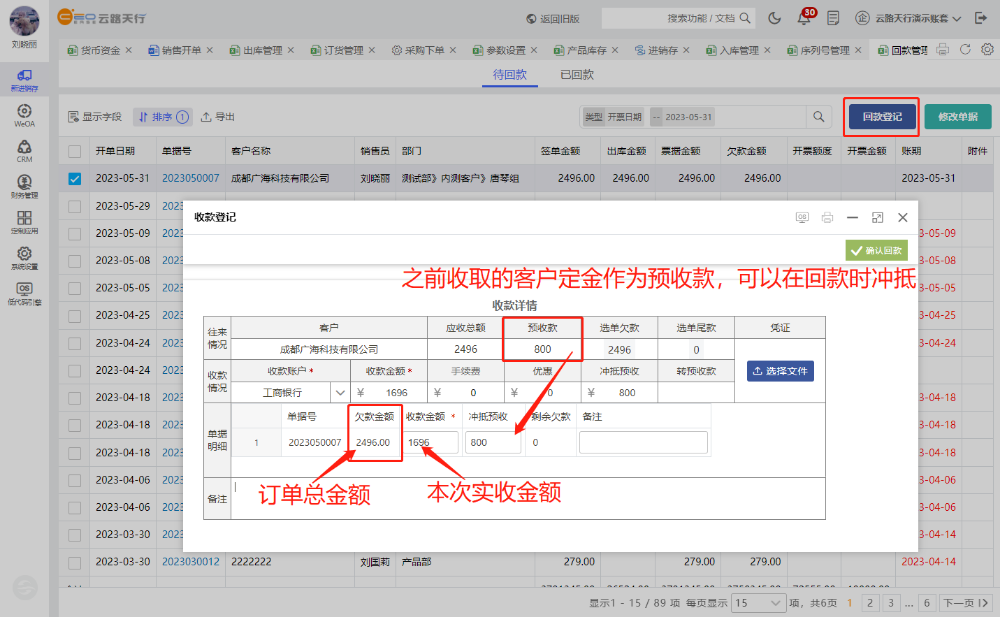
Task: Open the WeOA sidebar module
Action: tap(24, 115)
